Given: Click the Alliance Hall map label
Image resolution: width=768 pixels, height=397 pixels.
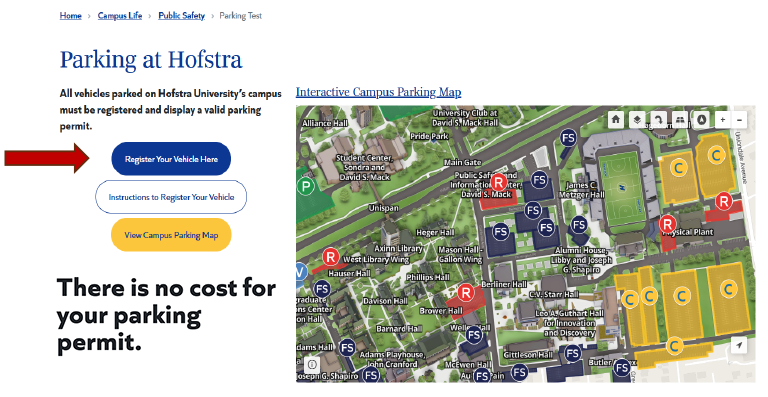Looking at the screenshot, I should coord(325,123).
